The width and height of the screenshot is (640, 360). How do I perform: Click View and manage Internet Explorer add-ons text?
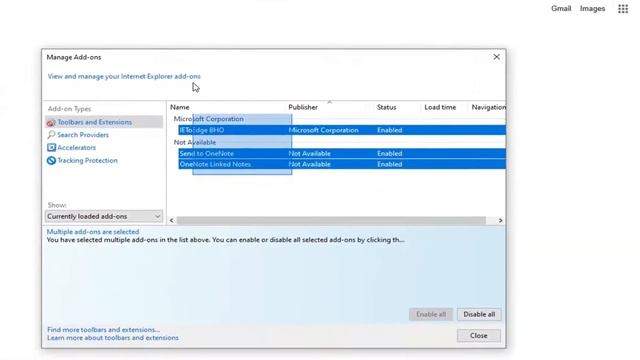coord(124,76)
